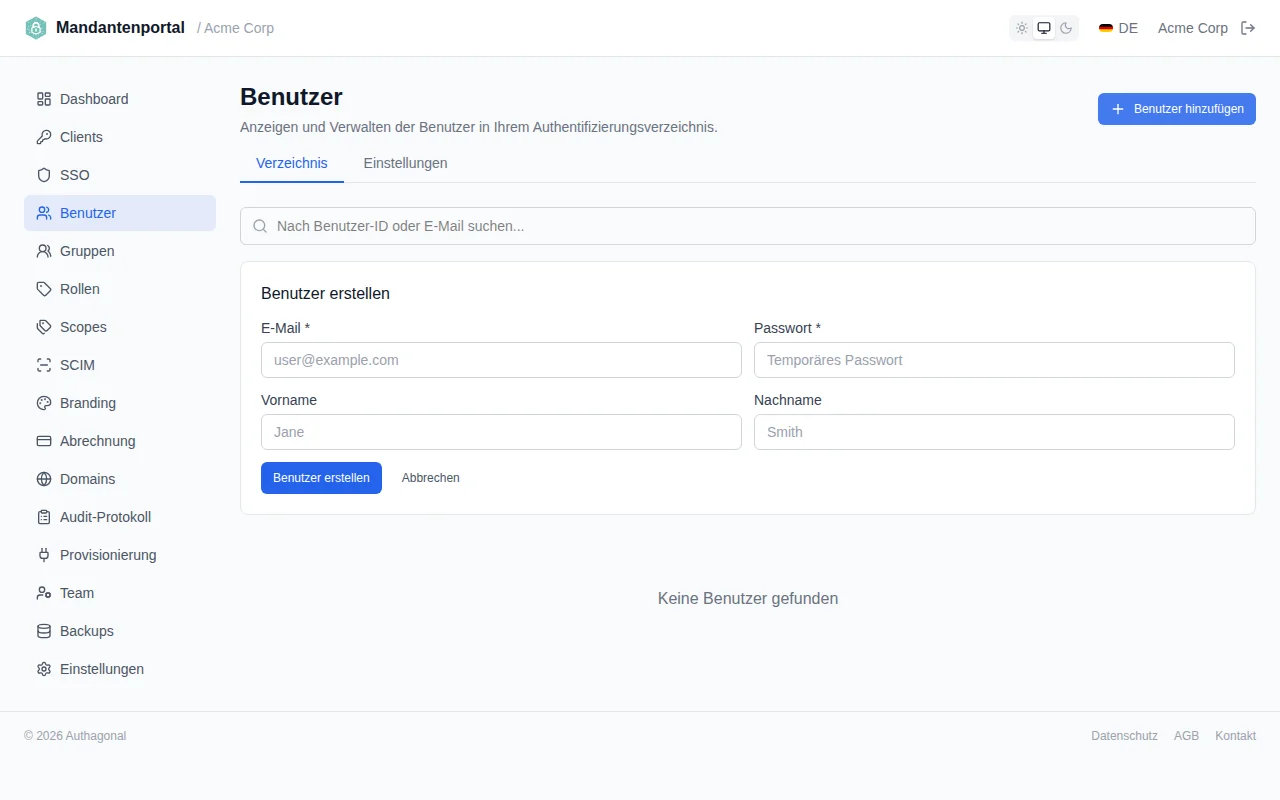Focus the user search field
Viewport: 1280px width, 800px height.
(x=748, y=226)
